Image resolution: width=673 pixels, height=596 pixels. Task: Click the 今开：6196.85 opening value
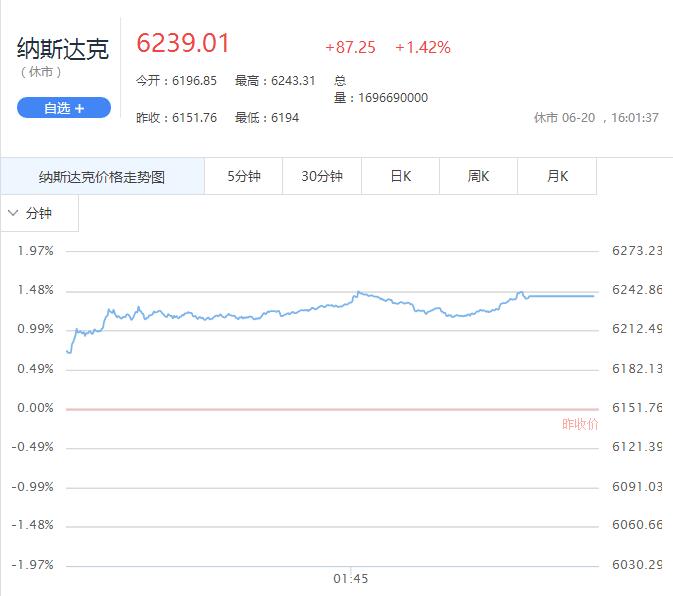[176, 81]
